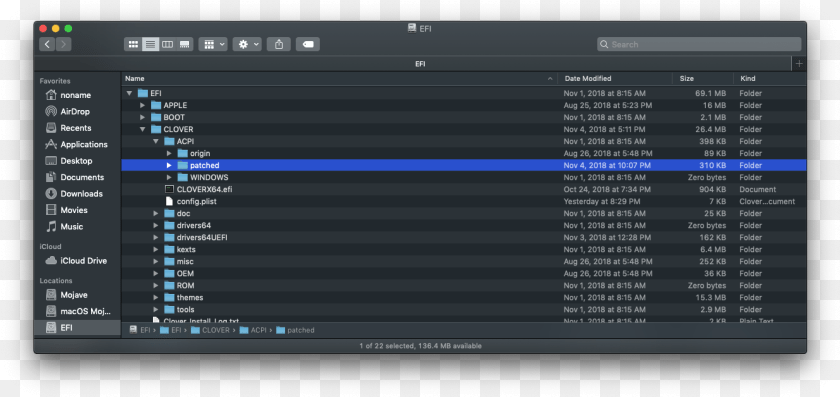Switch to list view in the toolbar
The height and width of the screenshot is (397, 840).
[x=151, y=44]
